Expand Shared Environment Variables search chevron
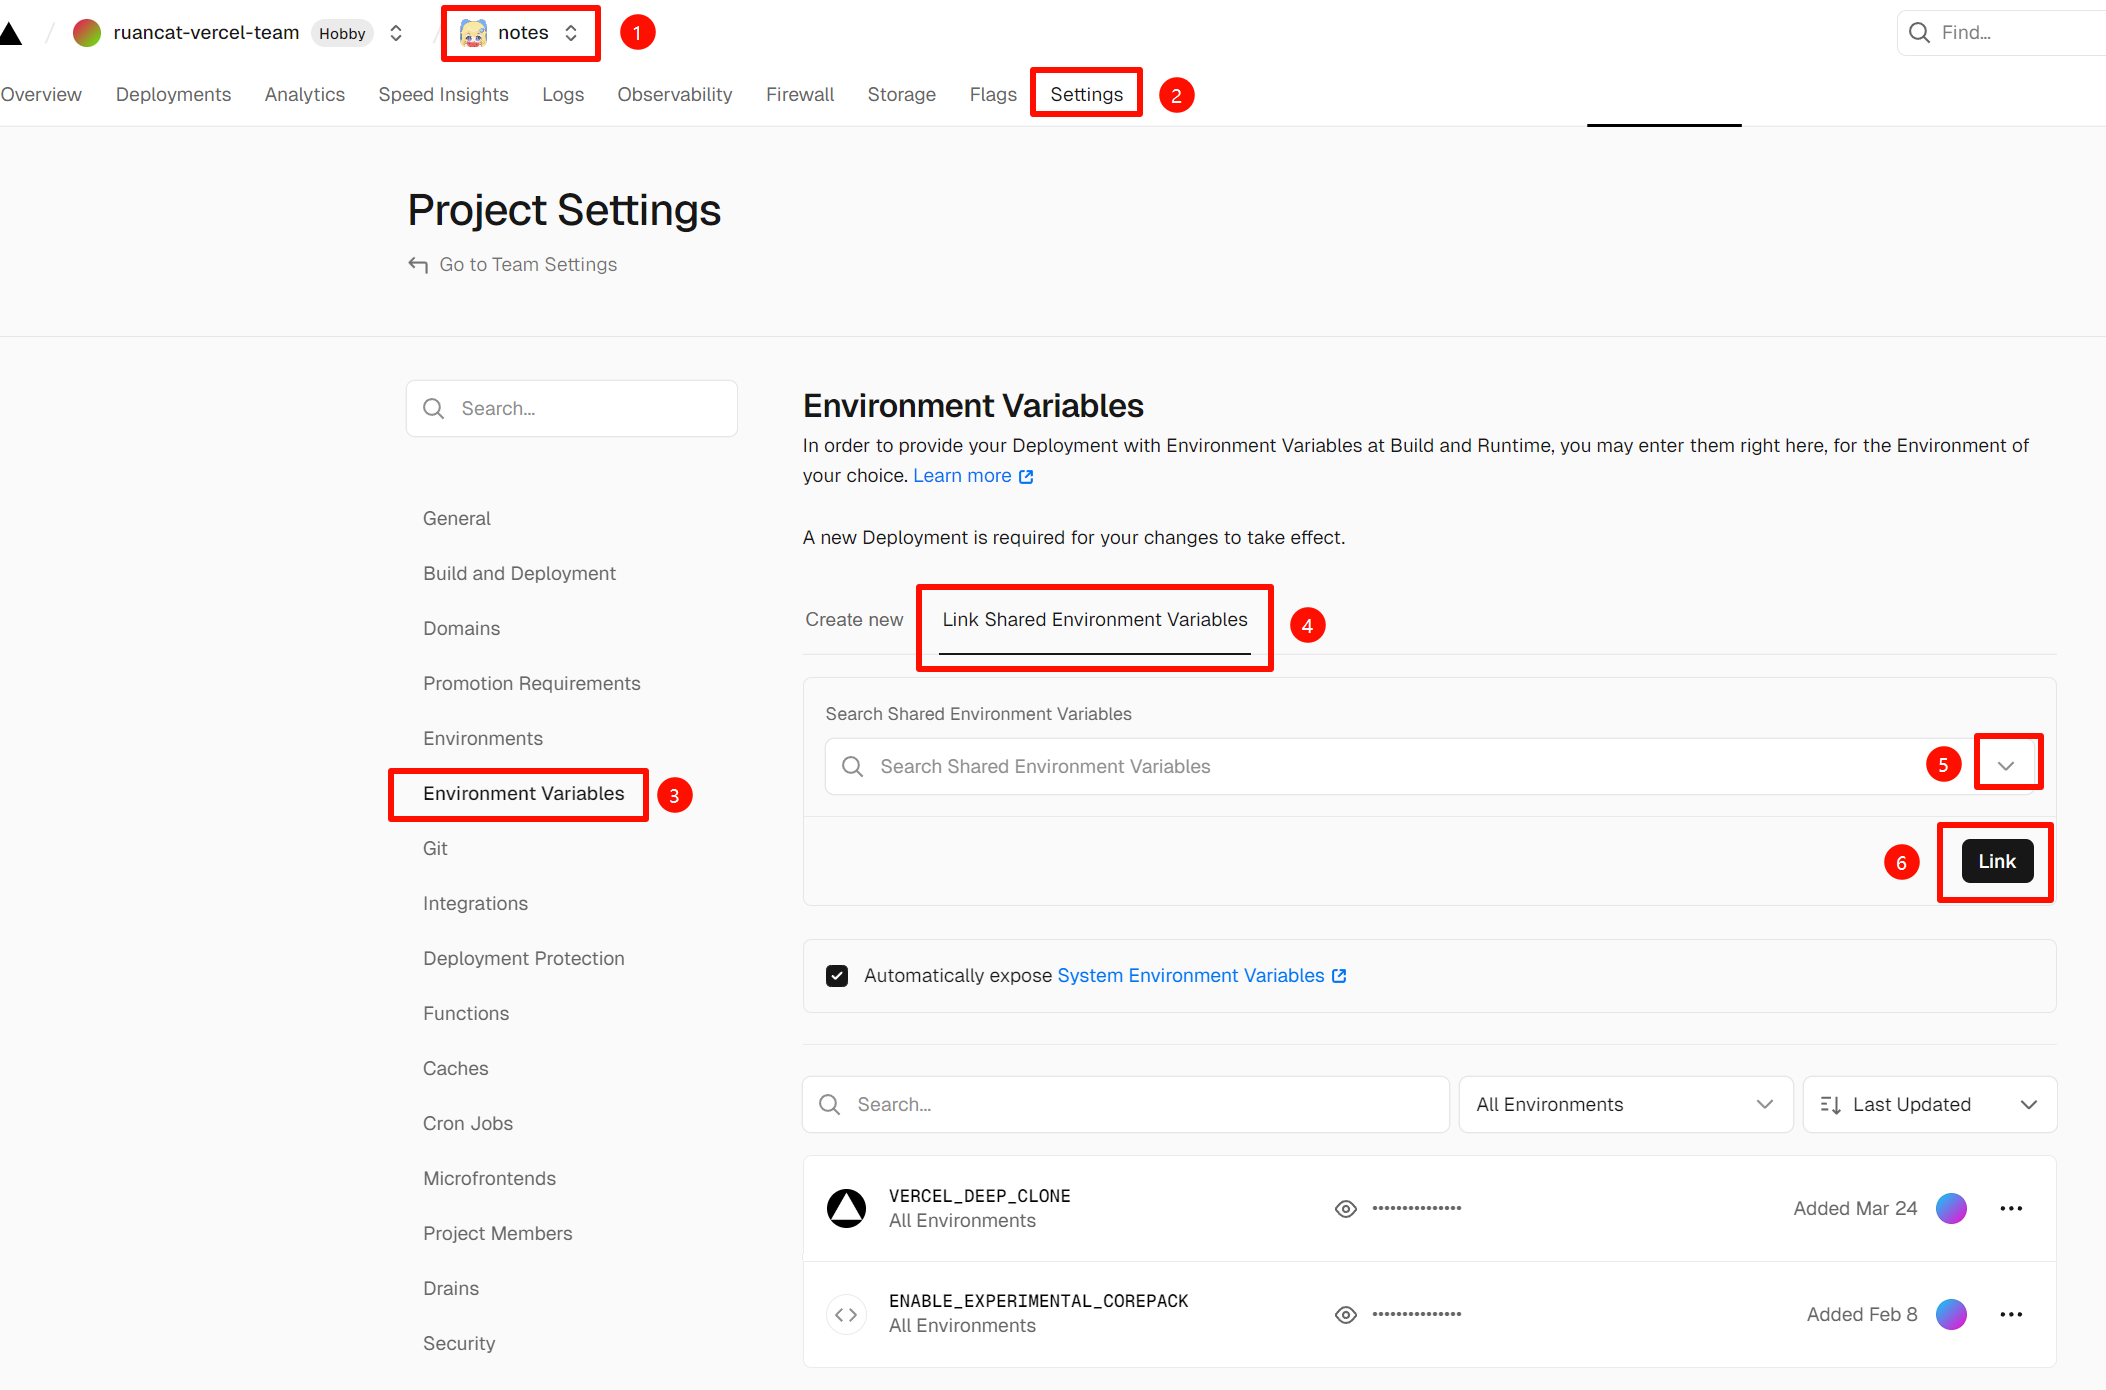This screenshot has width=2106, height=1390. [x=2006, y=766]
